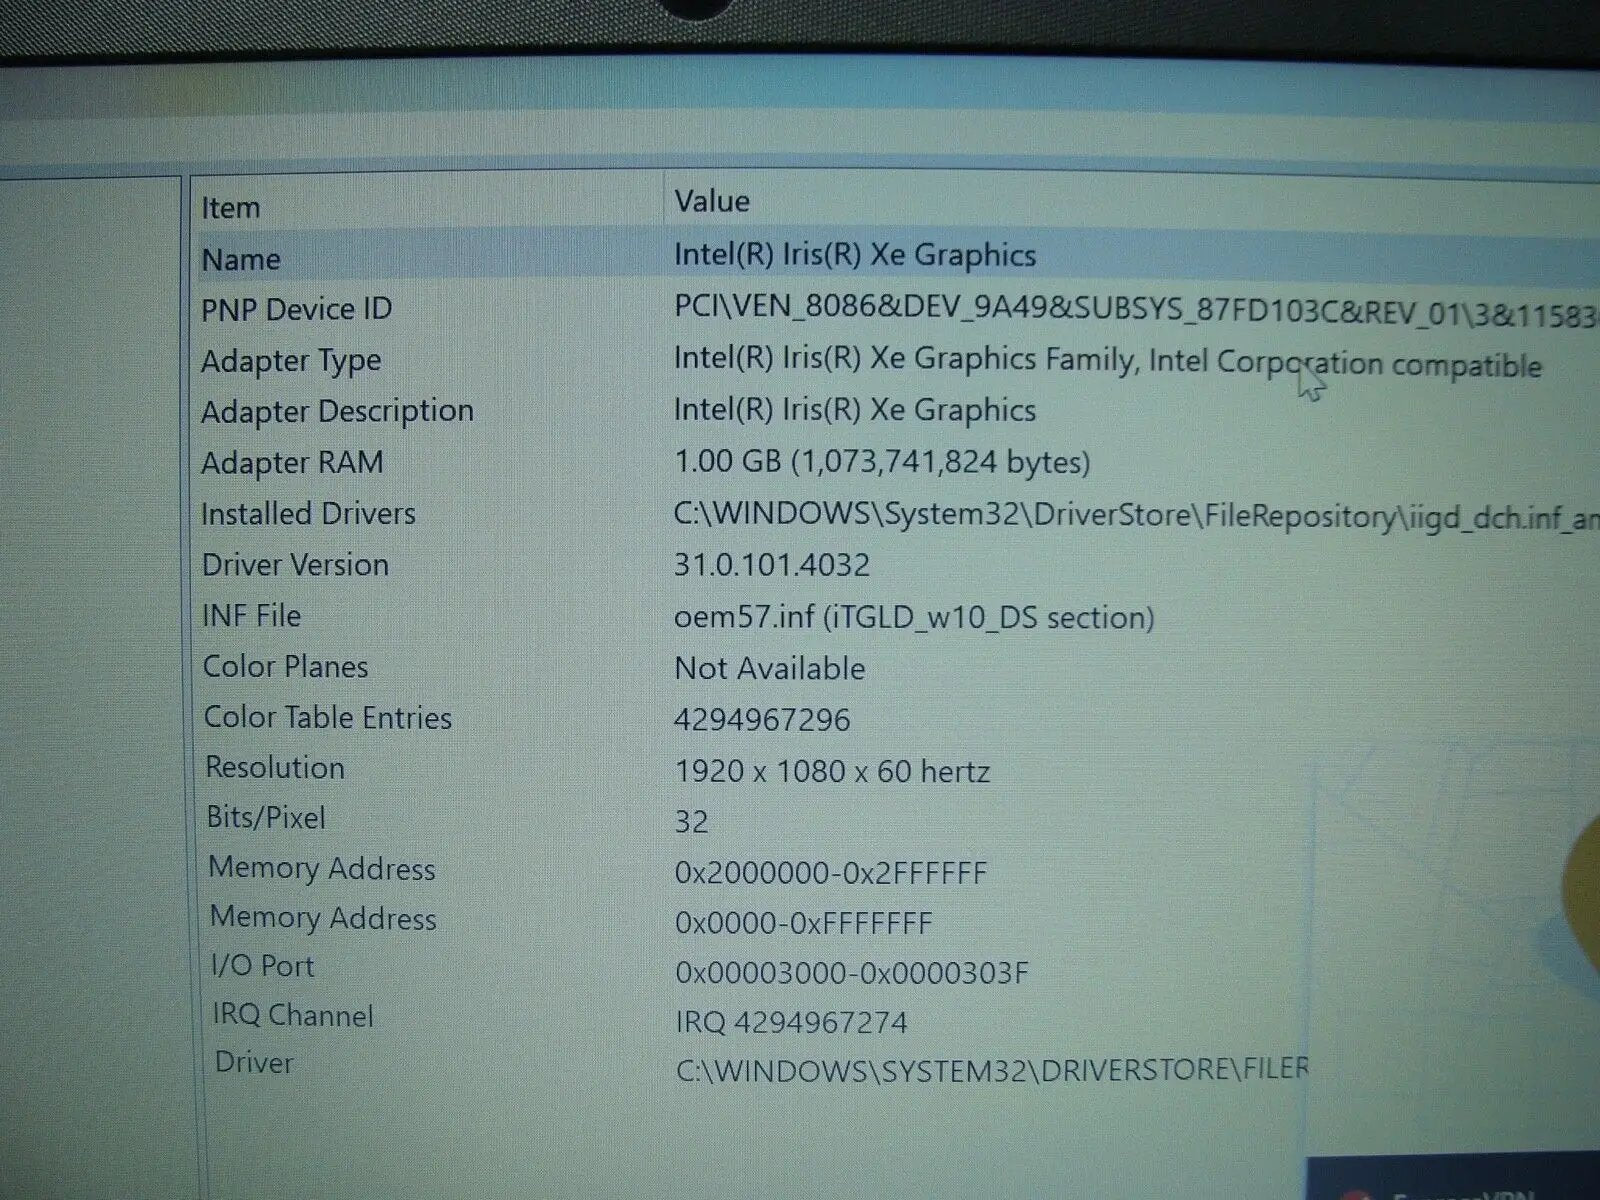Click the oem57.inf value
This screenshot has width=1600, height=1200.
pyautogui.click(x=914, y=617)
